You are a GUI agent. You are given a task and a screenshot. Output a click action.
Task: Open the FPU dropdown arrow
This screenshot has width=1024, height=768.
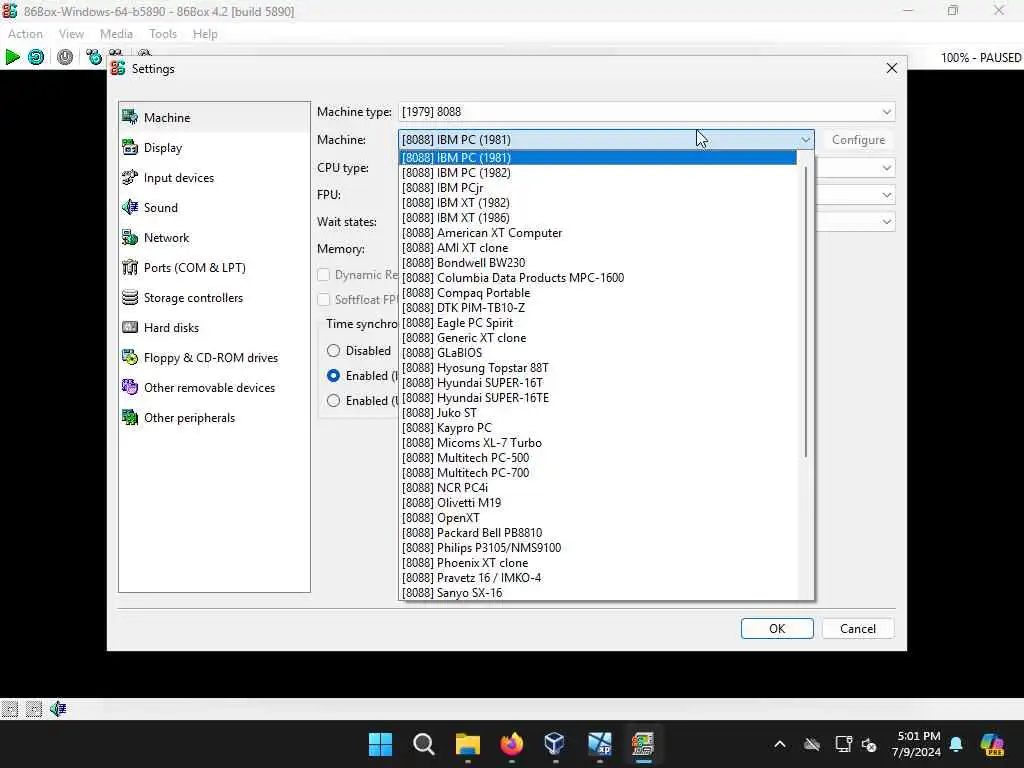886,195
